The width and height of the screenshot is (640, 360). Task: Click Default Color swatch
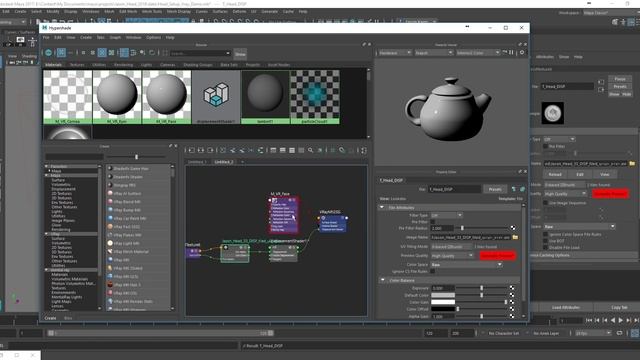coord(443,295)
